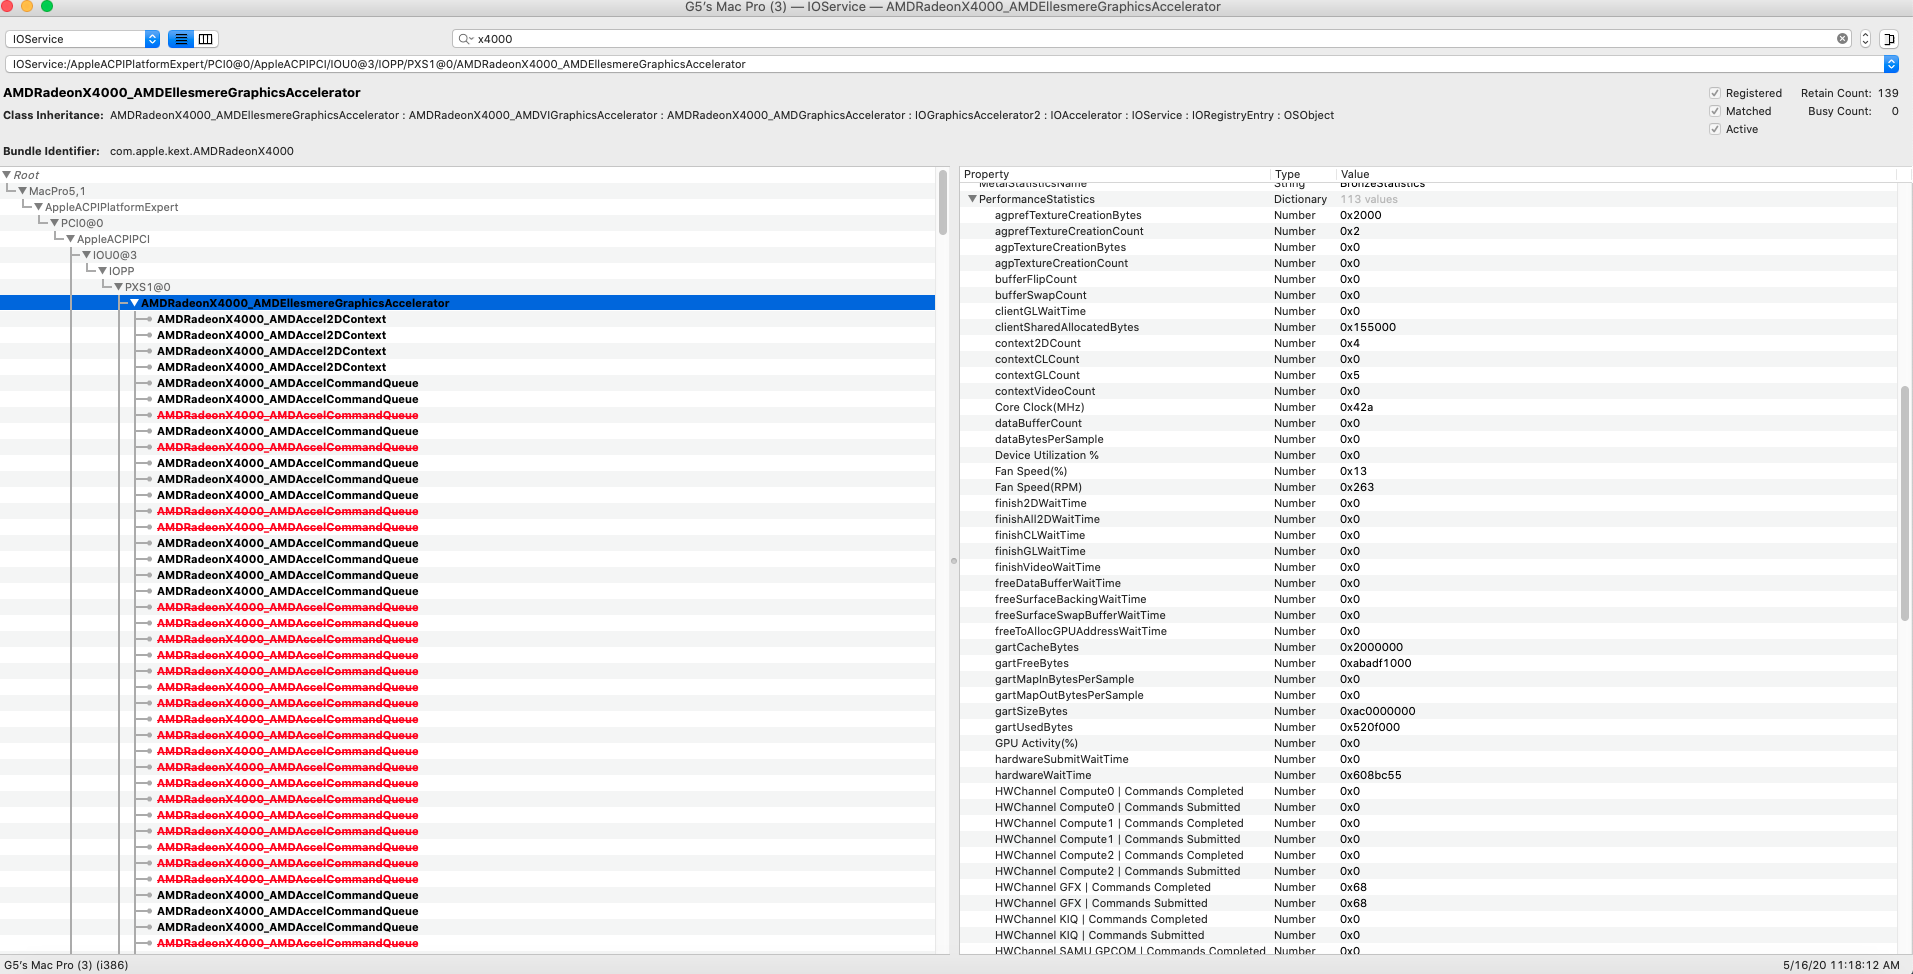The image size is (1913, 974).
Task: Toggle the side panel icon beside search
Action: coord(1889,39)
